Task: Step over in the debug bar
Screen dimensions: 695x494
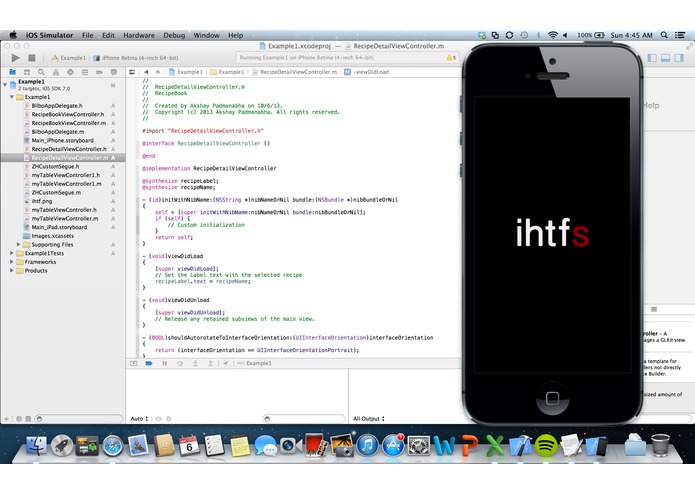Action: [180, 363]
